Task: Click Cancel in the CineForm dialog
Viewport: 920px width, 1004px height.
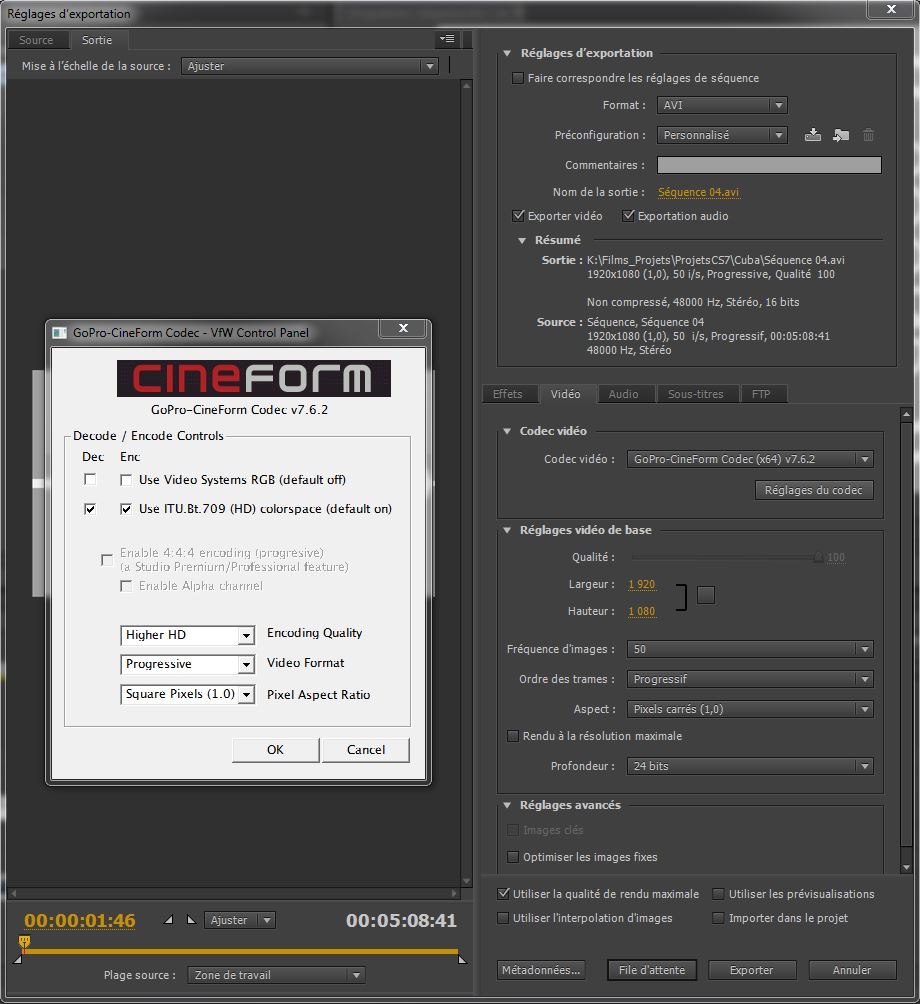Action: [366, 750]
